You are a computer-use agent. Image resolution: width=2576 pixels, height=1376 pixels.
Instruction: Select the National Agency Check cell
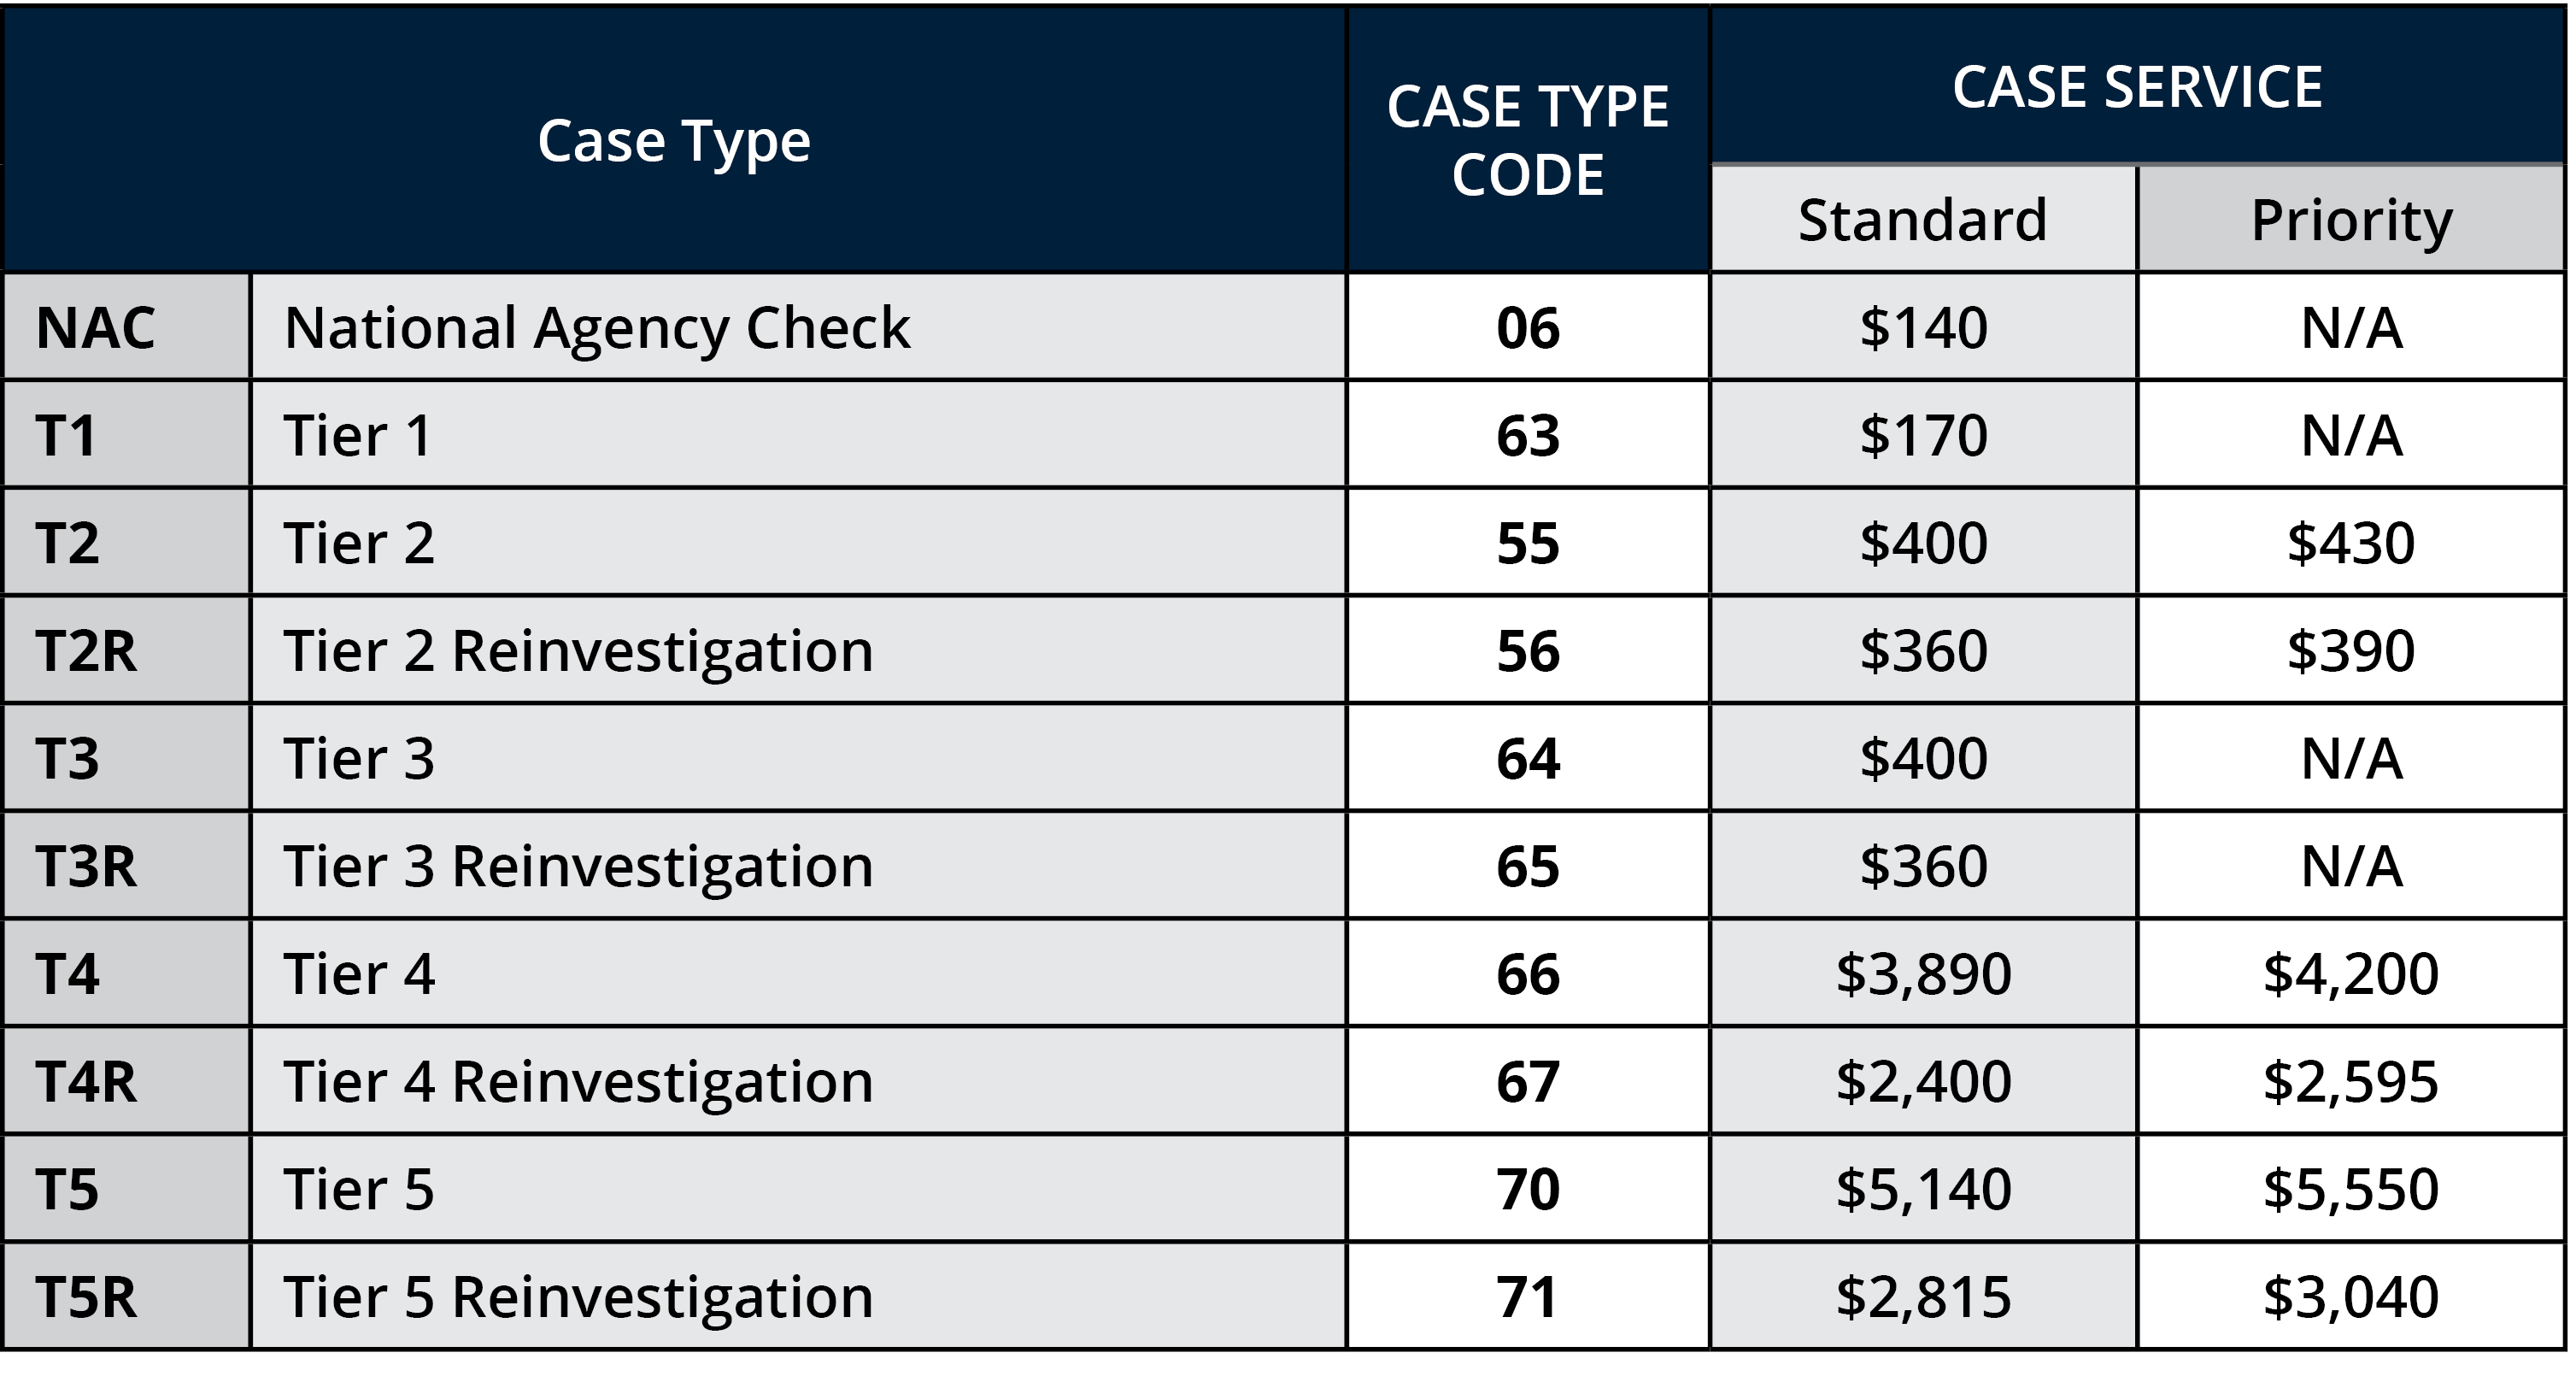597,327
